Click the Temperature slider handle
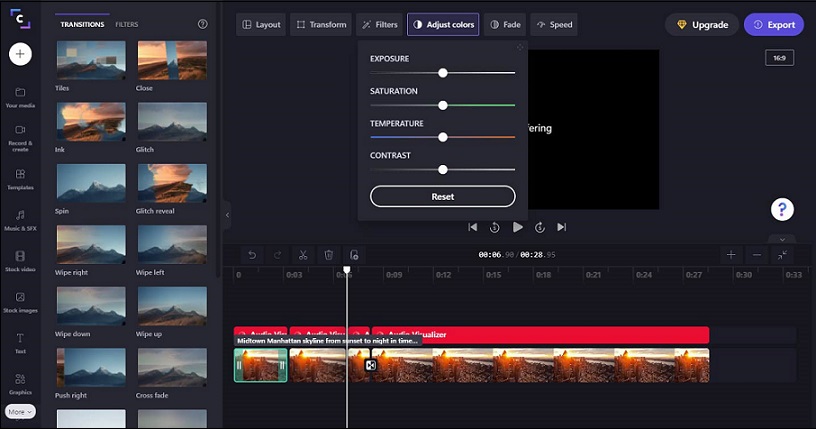Image resolution: width=816 pixels, height=429 pixels. coord(443,137)
